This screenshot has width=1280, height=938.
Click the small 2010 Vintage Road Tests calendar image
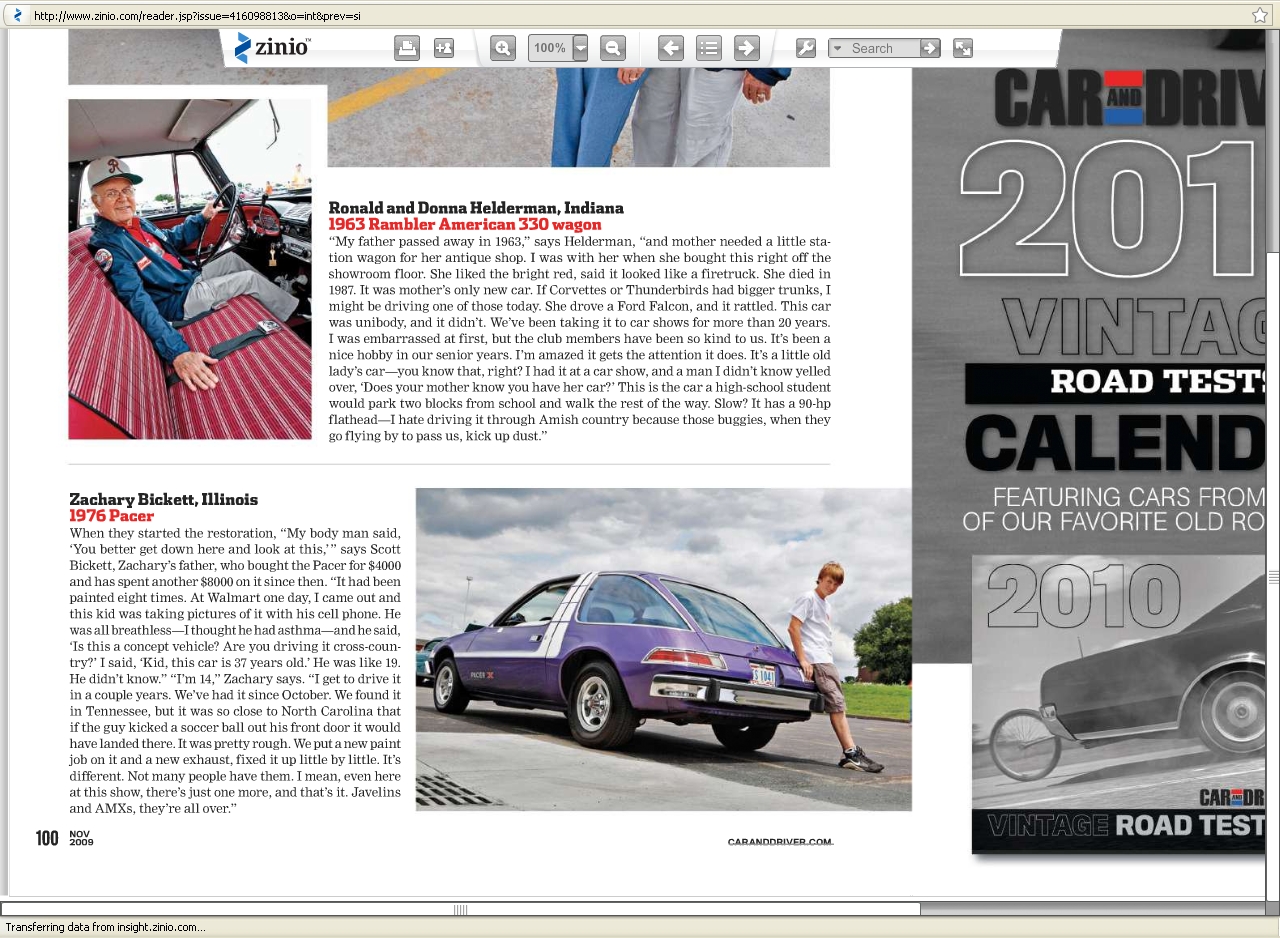1118,705
